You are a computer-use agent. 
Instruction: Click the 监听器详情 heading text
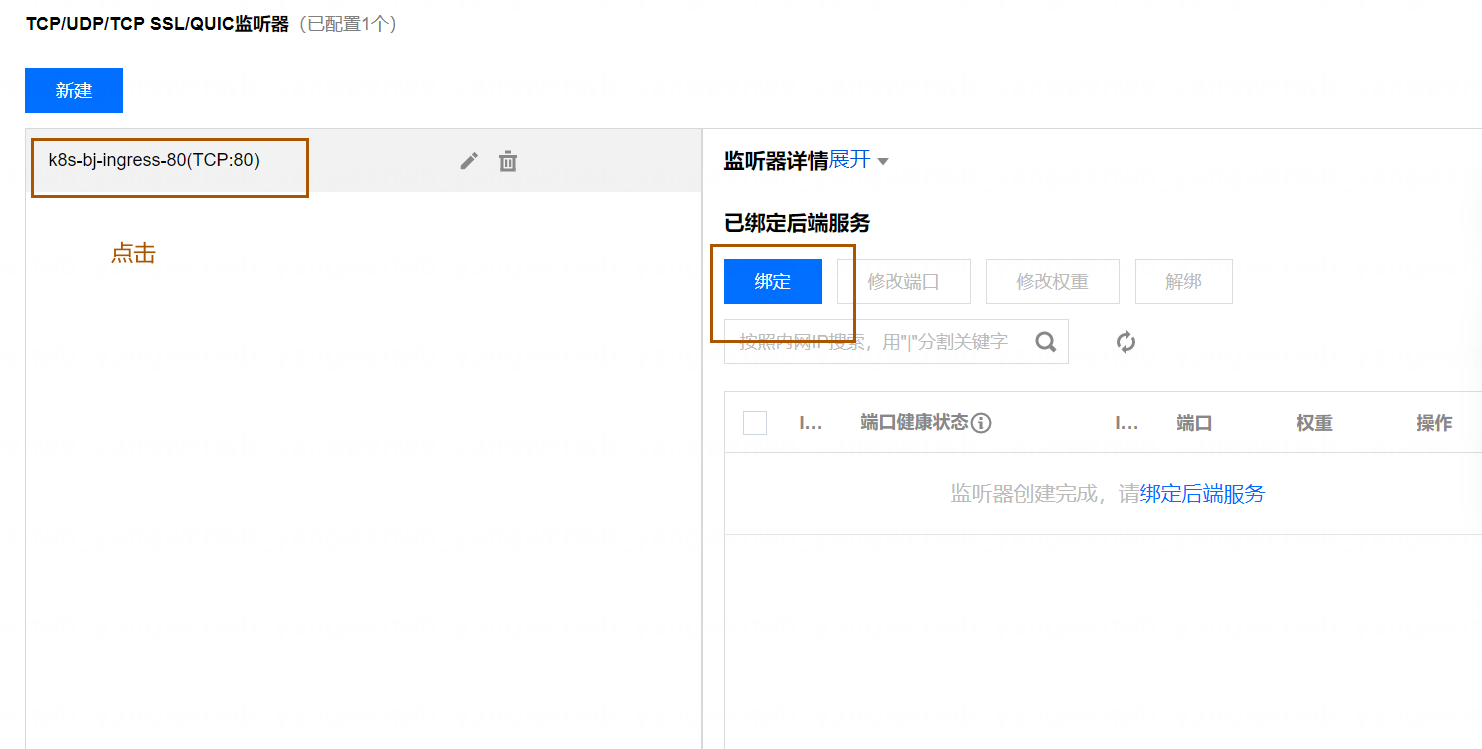click(776, 161)
